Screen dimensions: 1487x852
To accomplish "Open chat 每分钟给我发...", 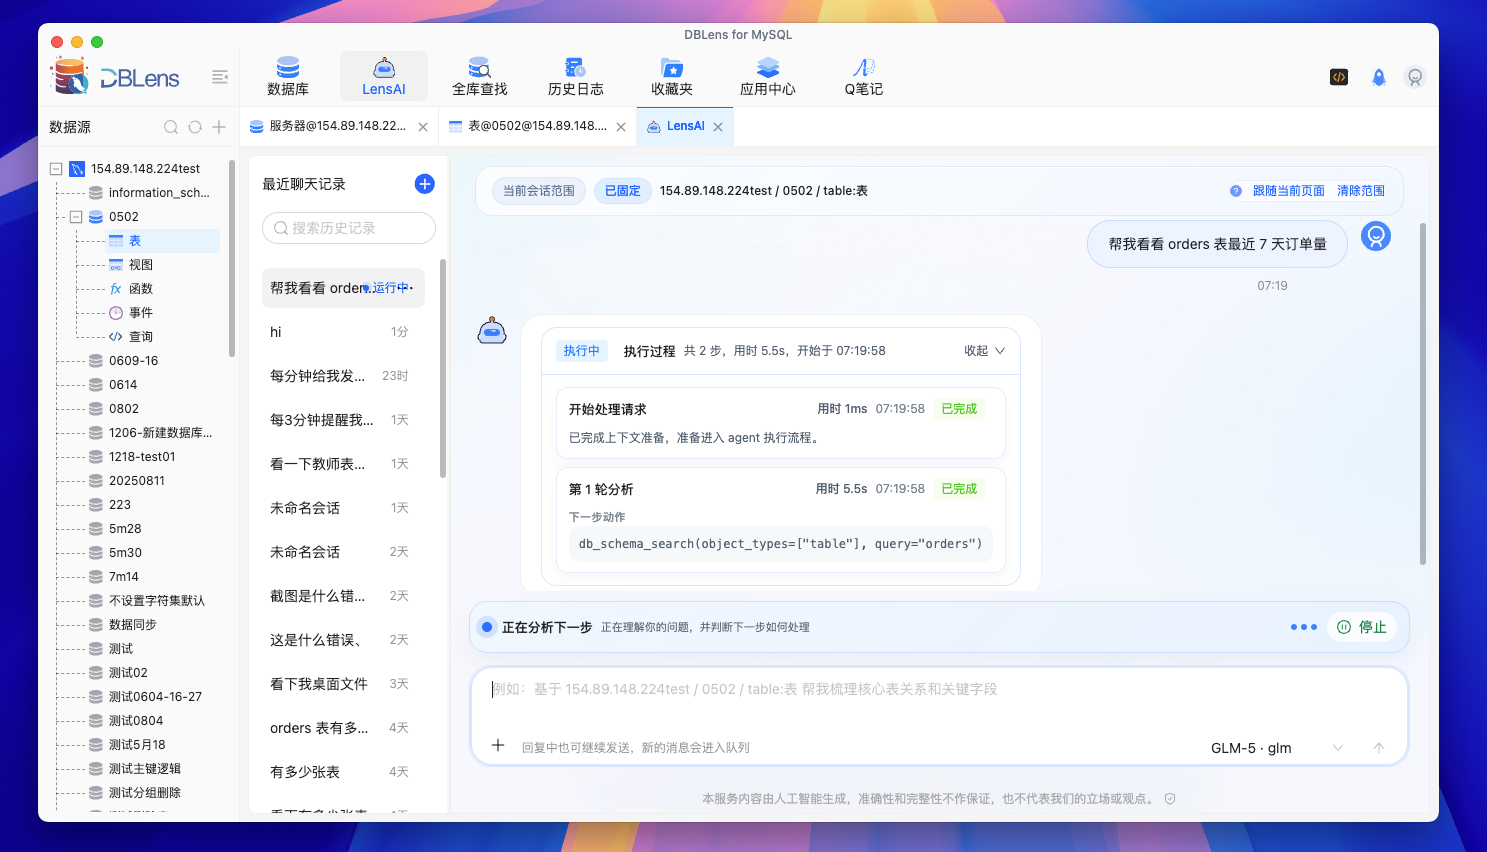I will 343,376.
